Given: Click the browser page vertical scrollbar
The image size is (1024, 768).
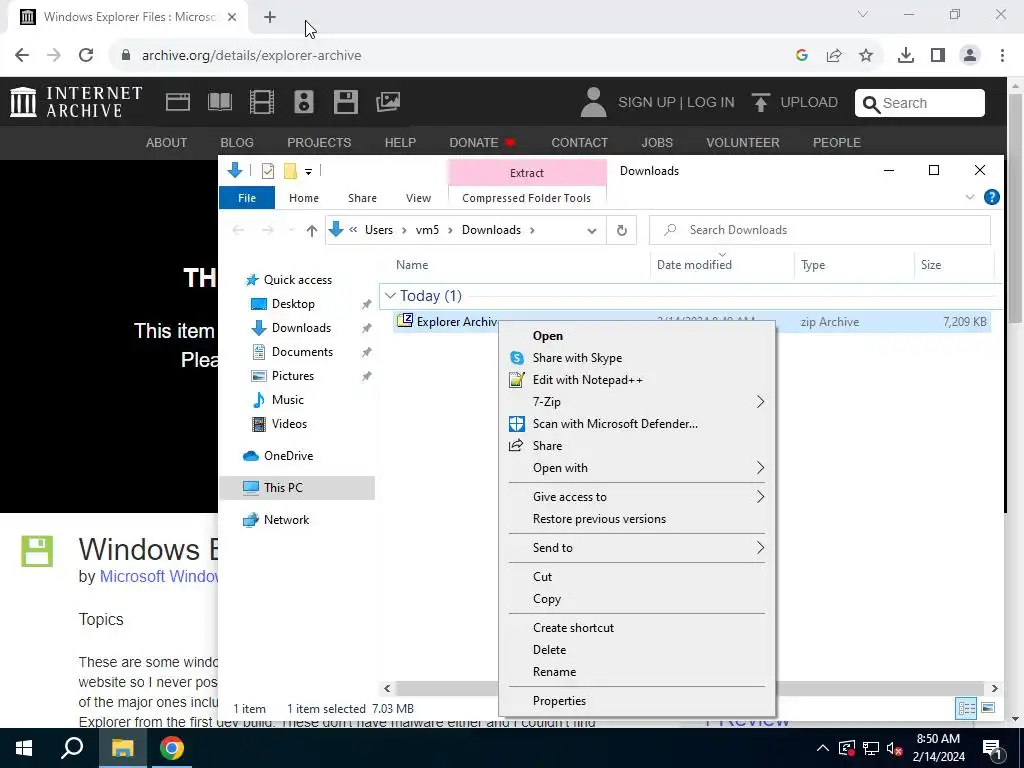Looking at the screenshot, I should [x=1015, y=209].
